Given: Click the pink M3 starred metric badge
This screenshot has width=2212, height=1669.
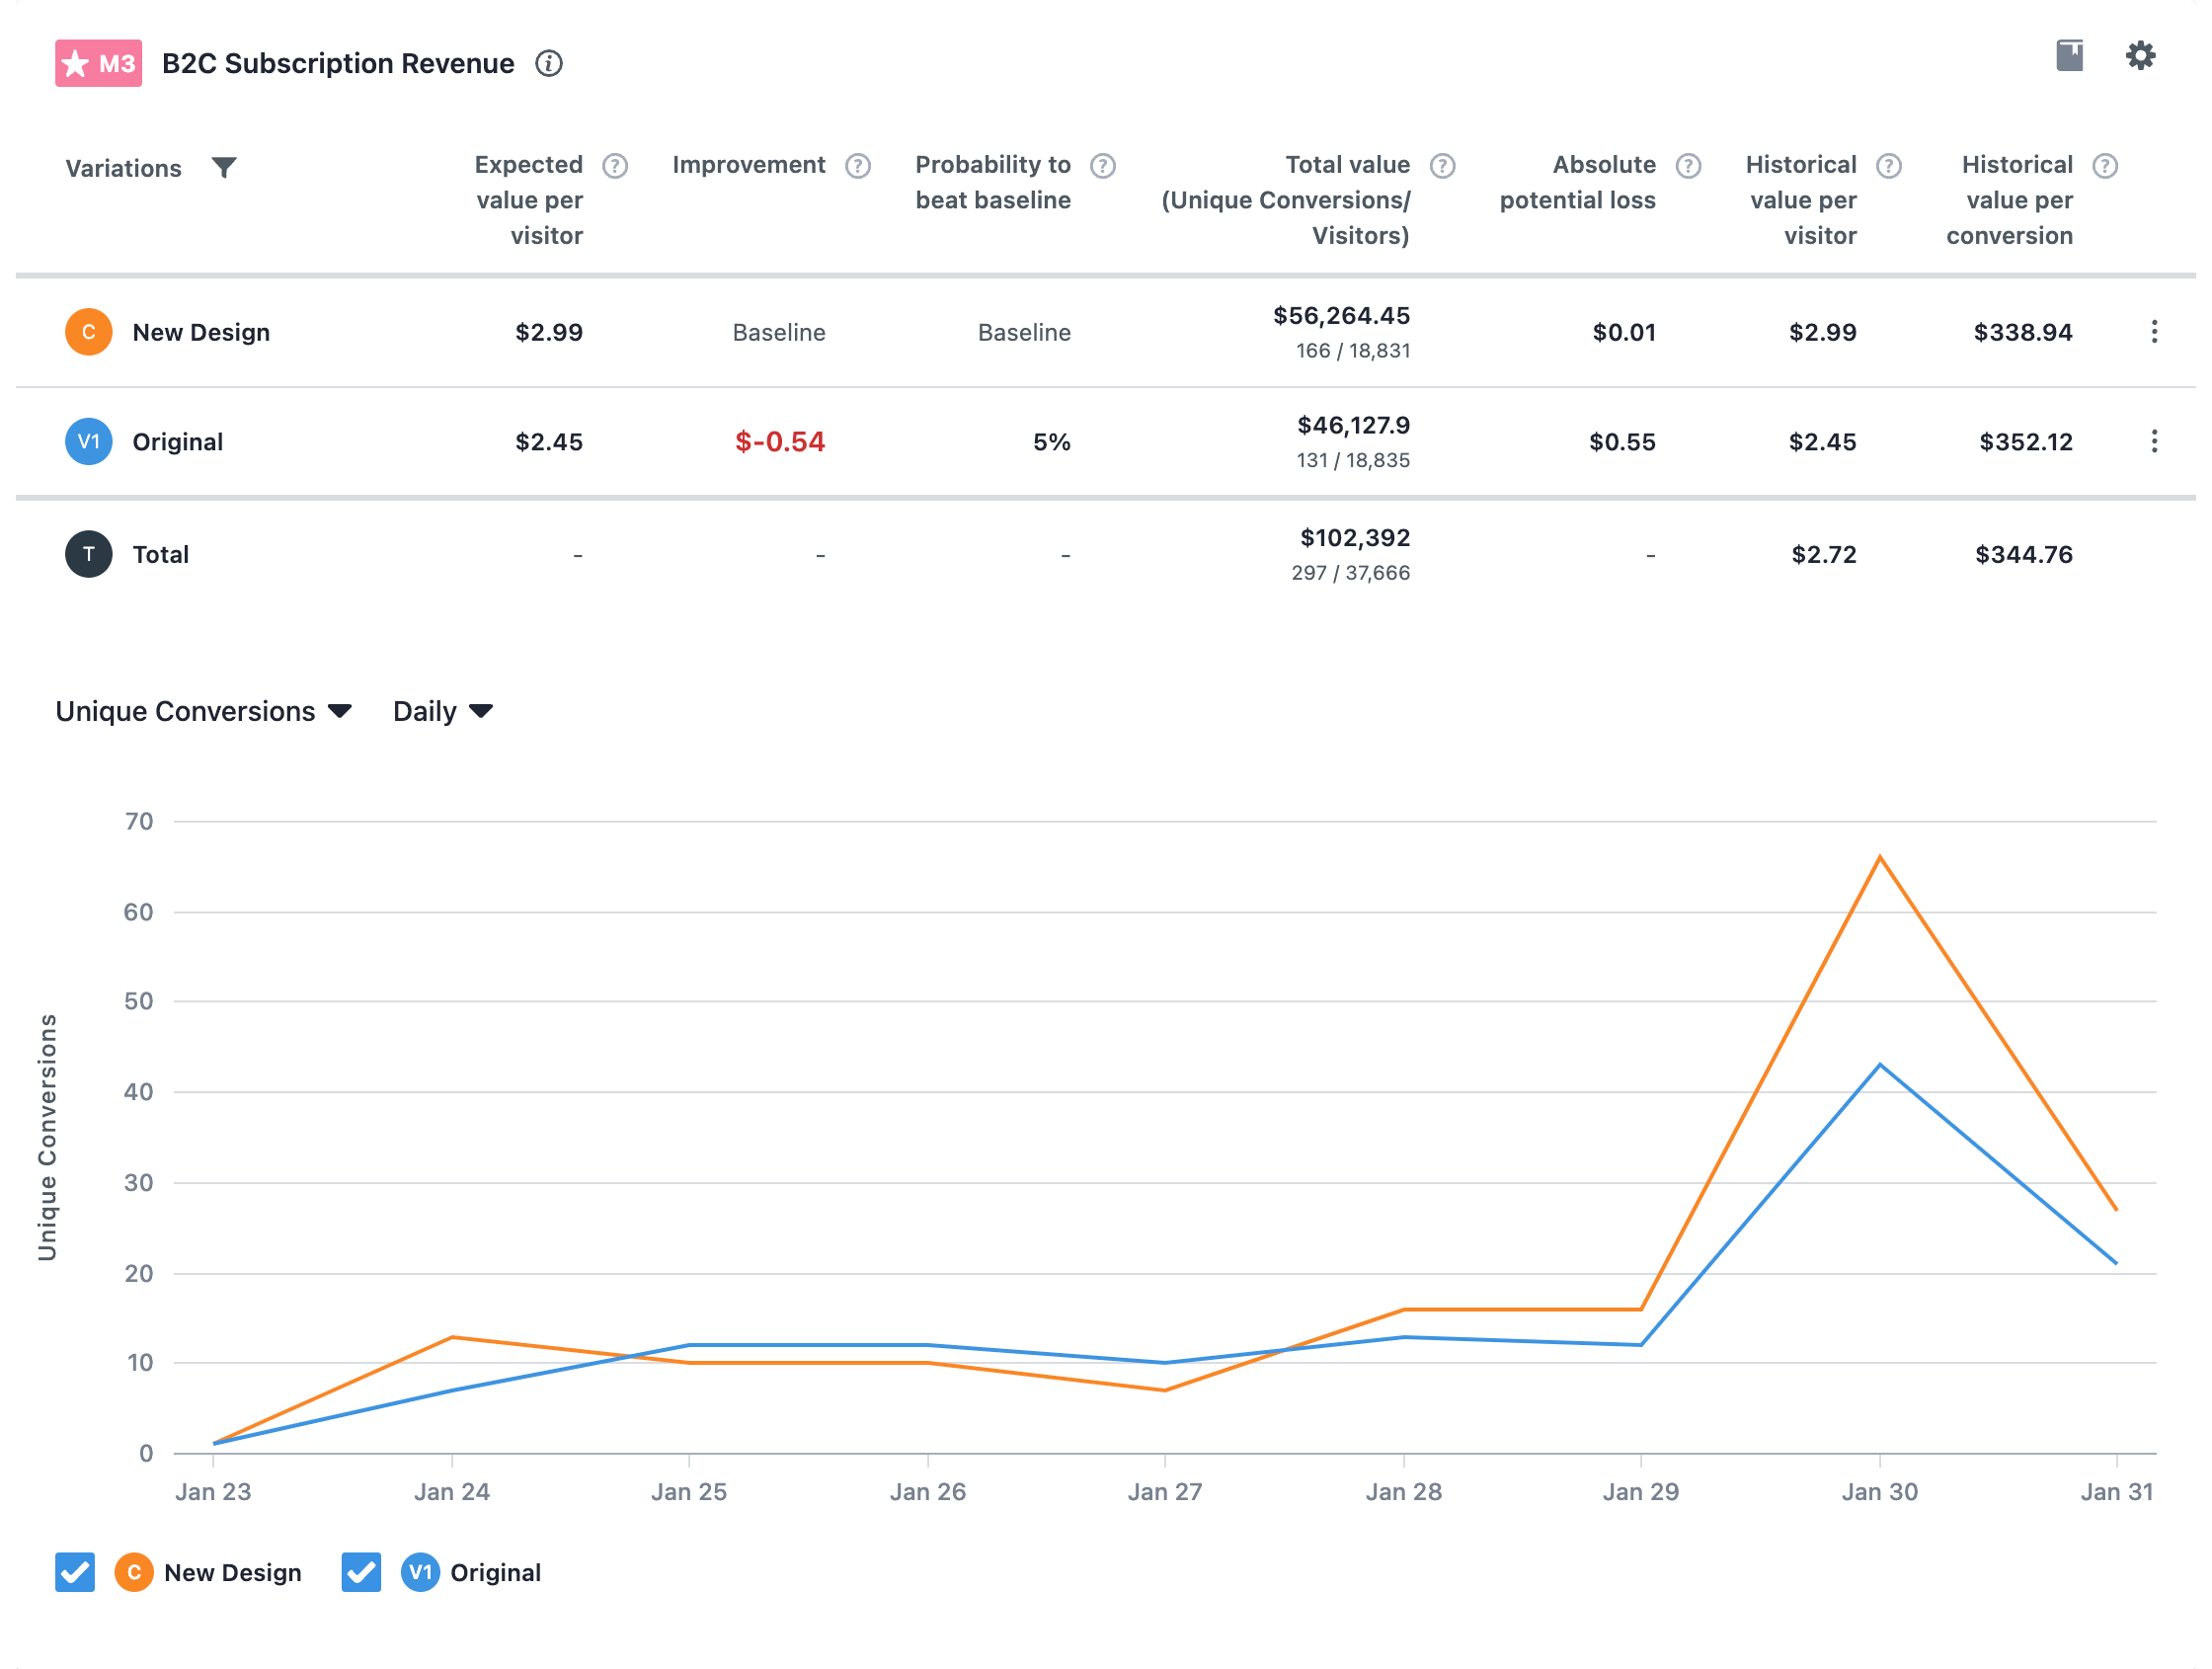Looking at the screenshot, I should coord(98,63).
